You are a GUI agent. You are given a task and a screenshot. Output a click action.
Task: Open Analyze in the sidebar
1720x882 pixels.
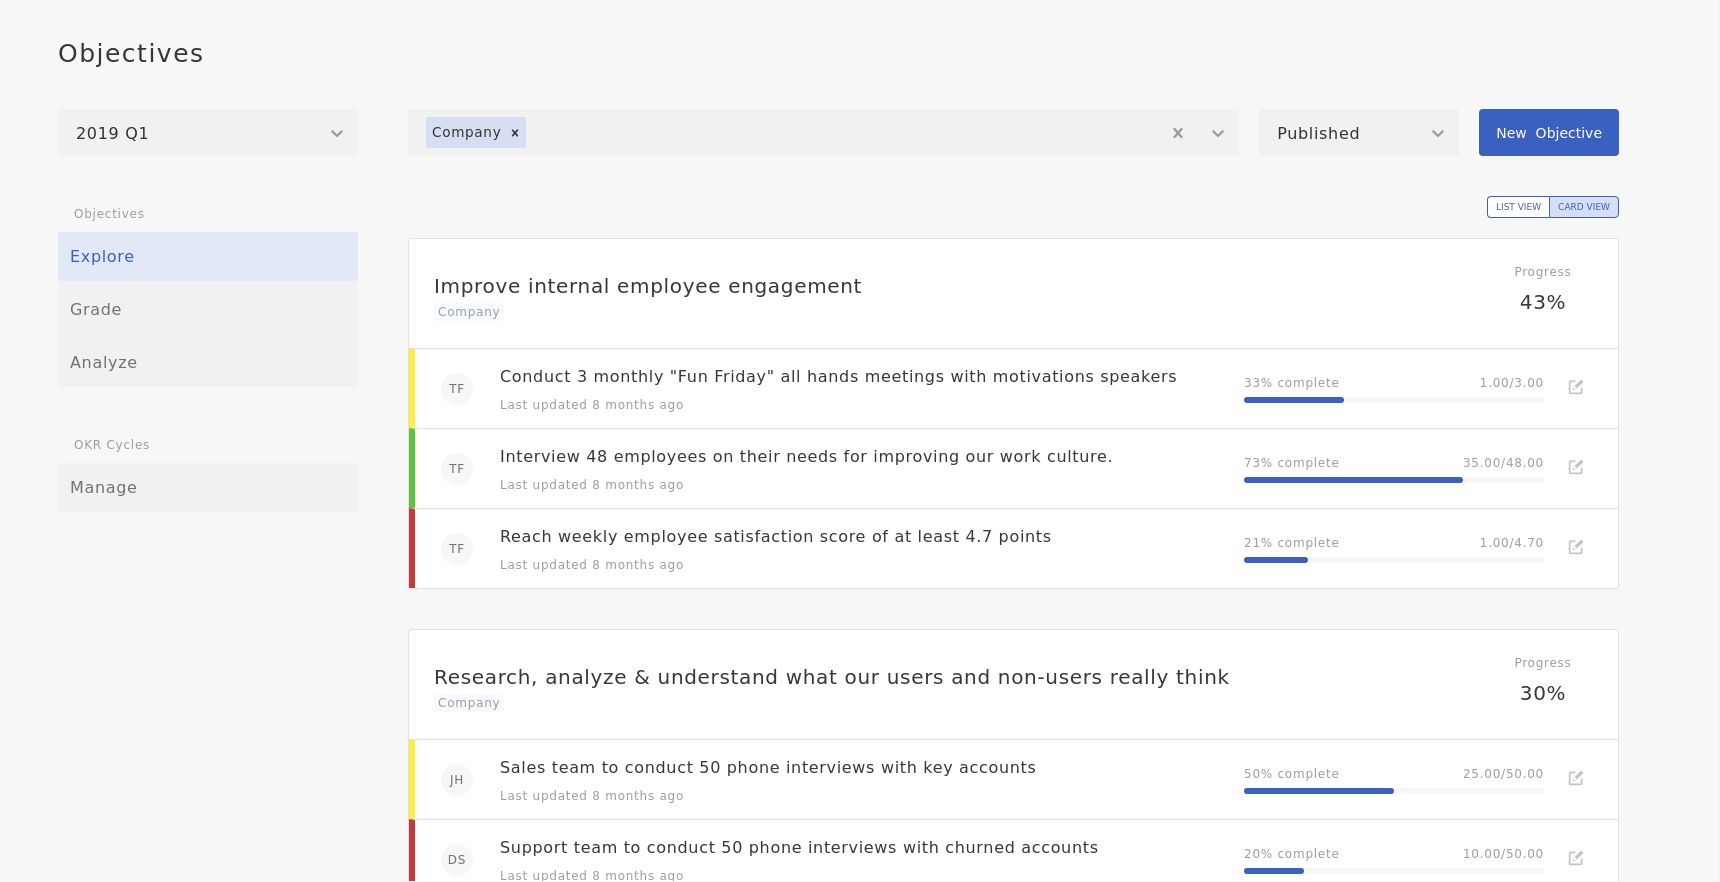click(x=207, y=363)
